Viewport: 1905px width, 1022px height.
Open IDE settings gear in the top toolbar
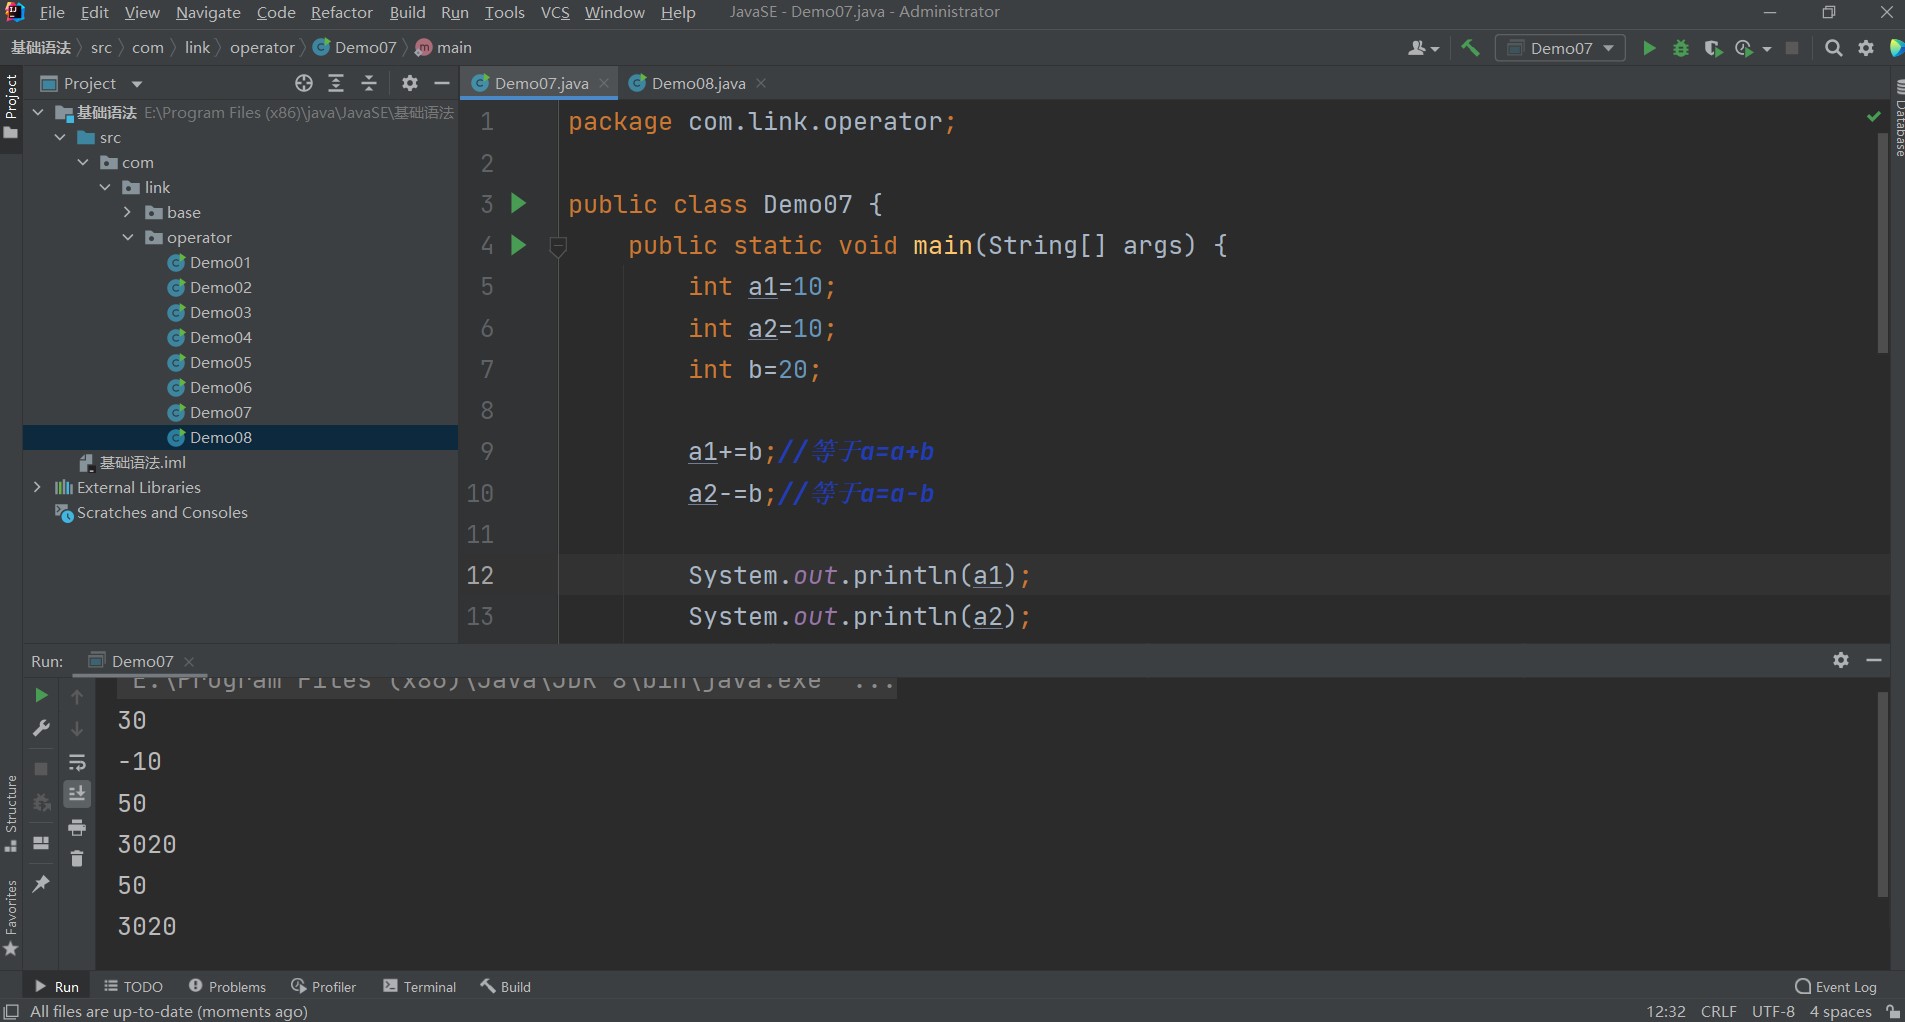point(1866,48)
